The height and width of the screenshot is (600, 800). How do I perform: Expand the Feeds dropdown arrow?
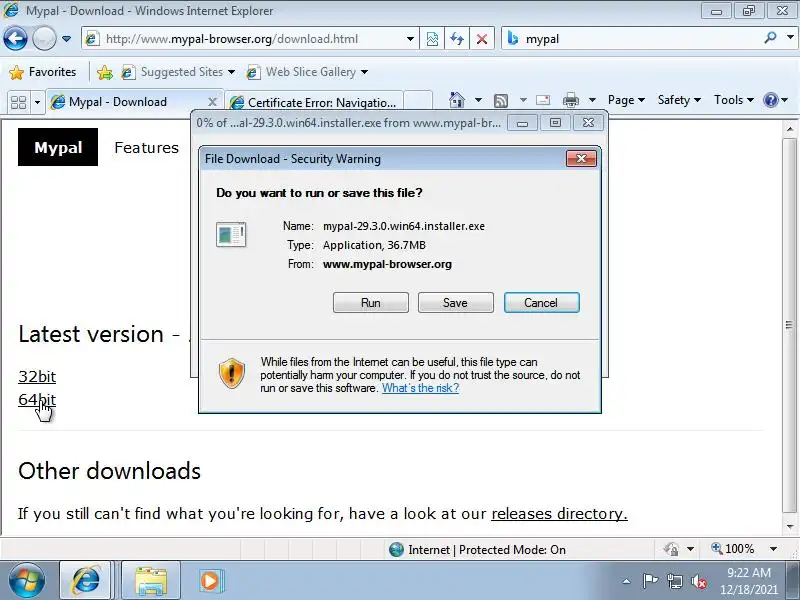coord(523,100)
